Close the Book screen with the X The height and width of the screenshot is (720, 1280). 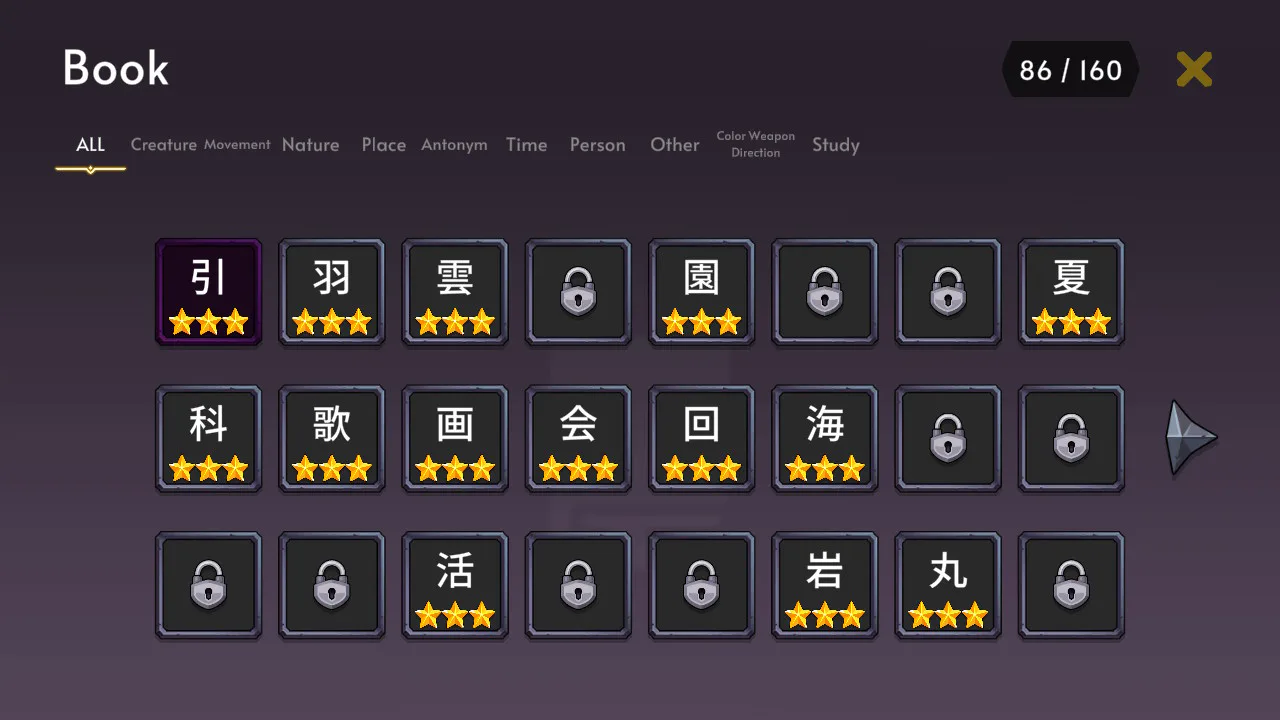coord(1194,70)
